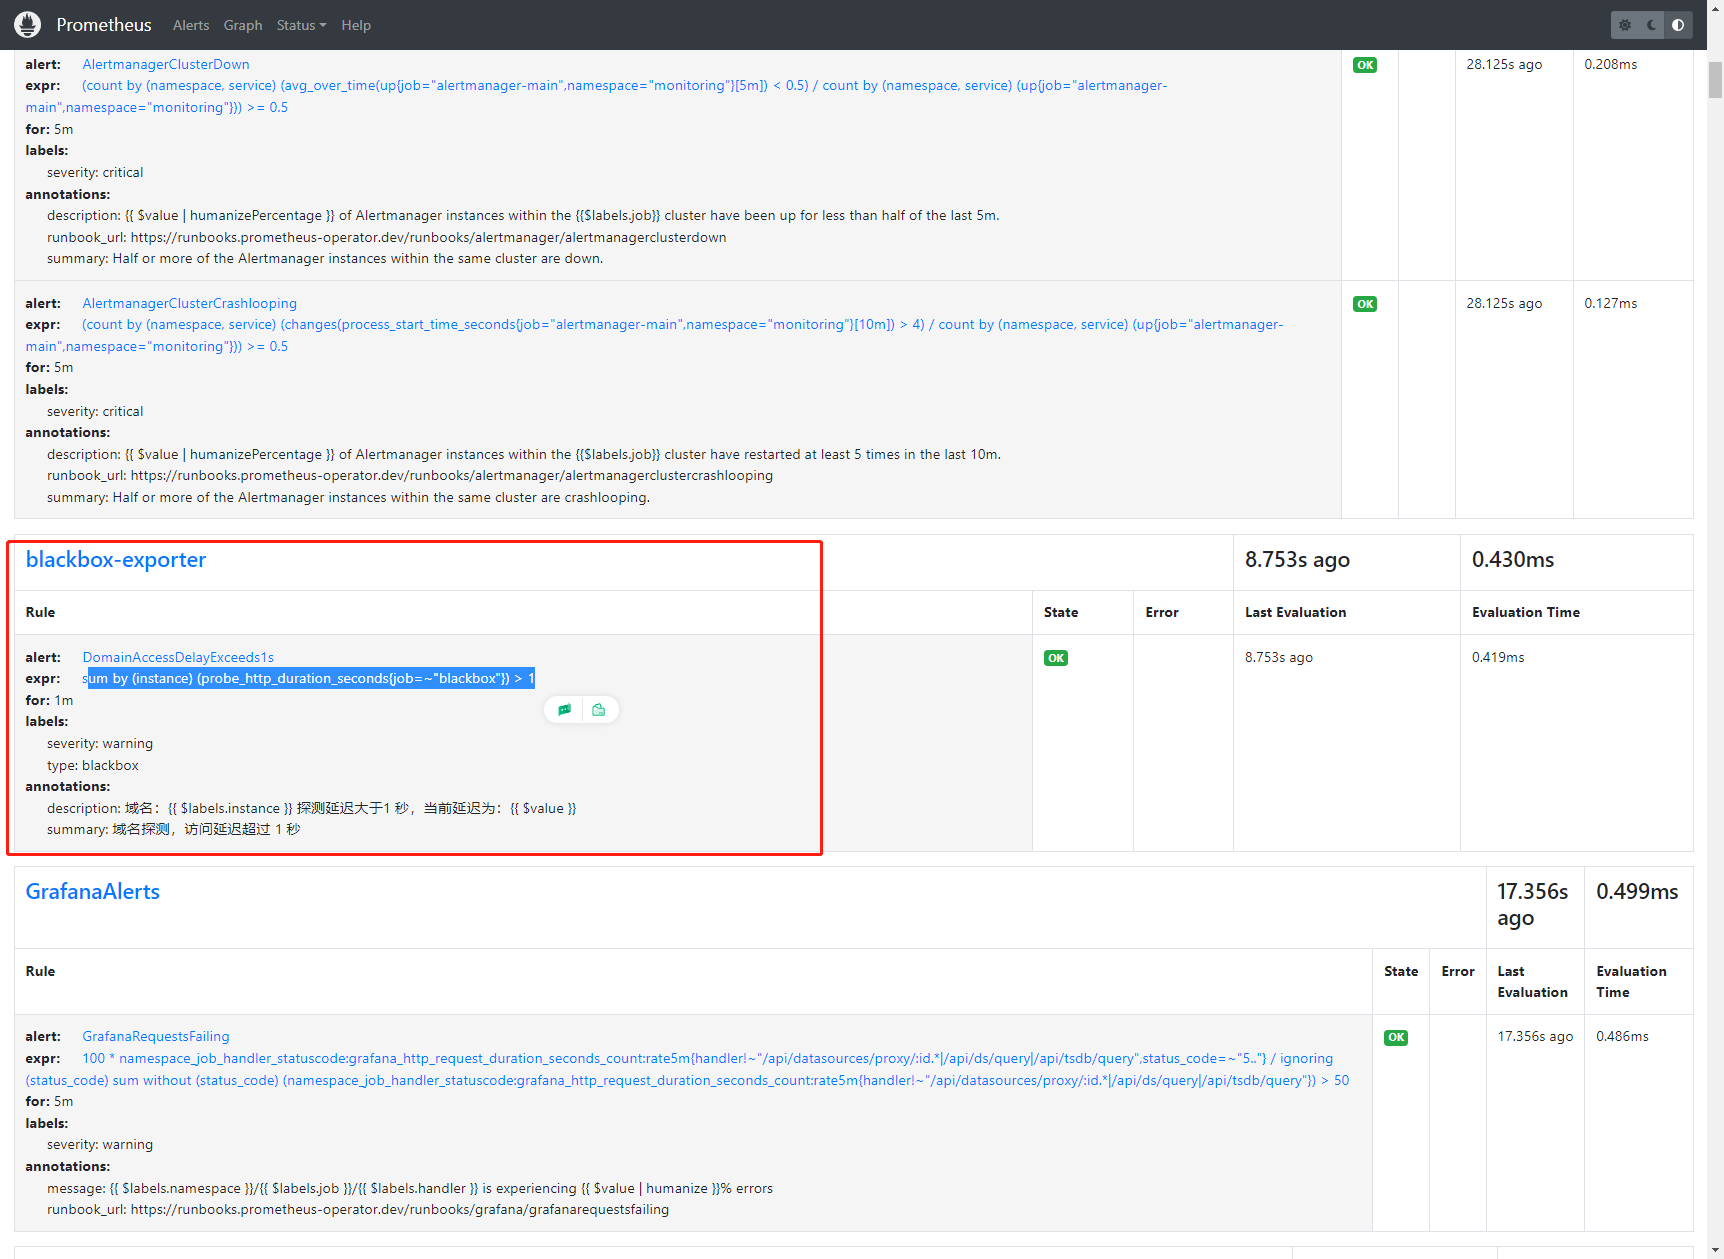Click the alertmanagerclusterdown runbook_url text

point(387,238)
